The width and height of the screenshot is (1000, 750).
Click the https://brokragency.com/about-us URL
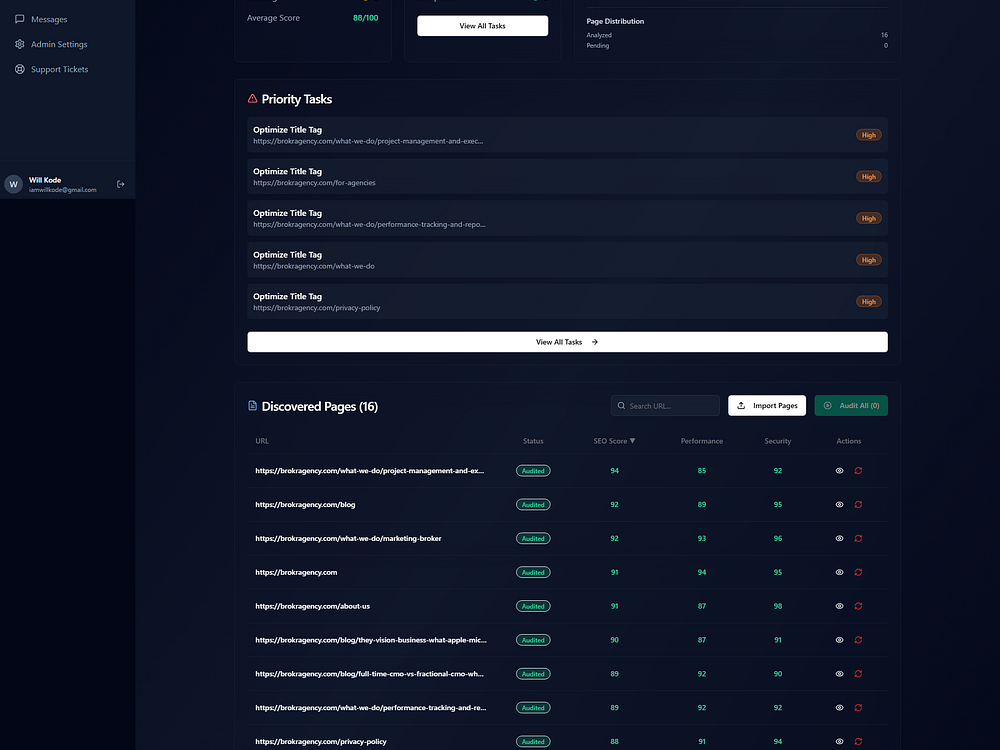tap(312, 606)
